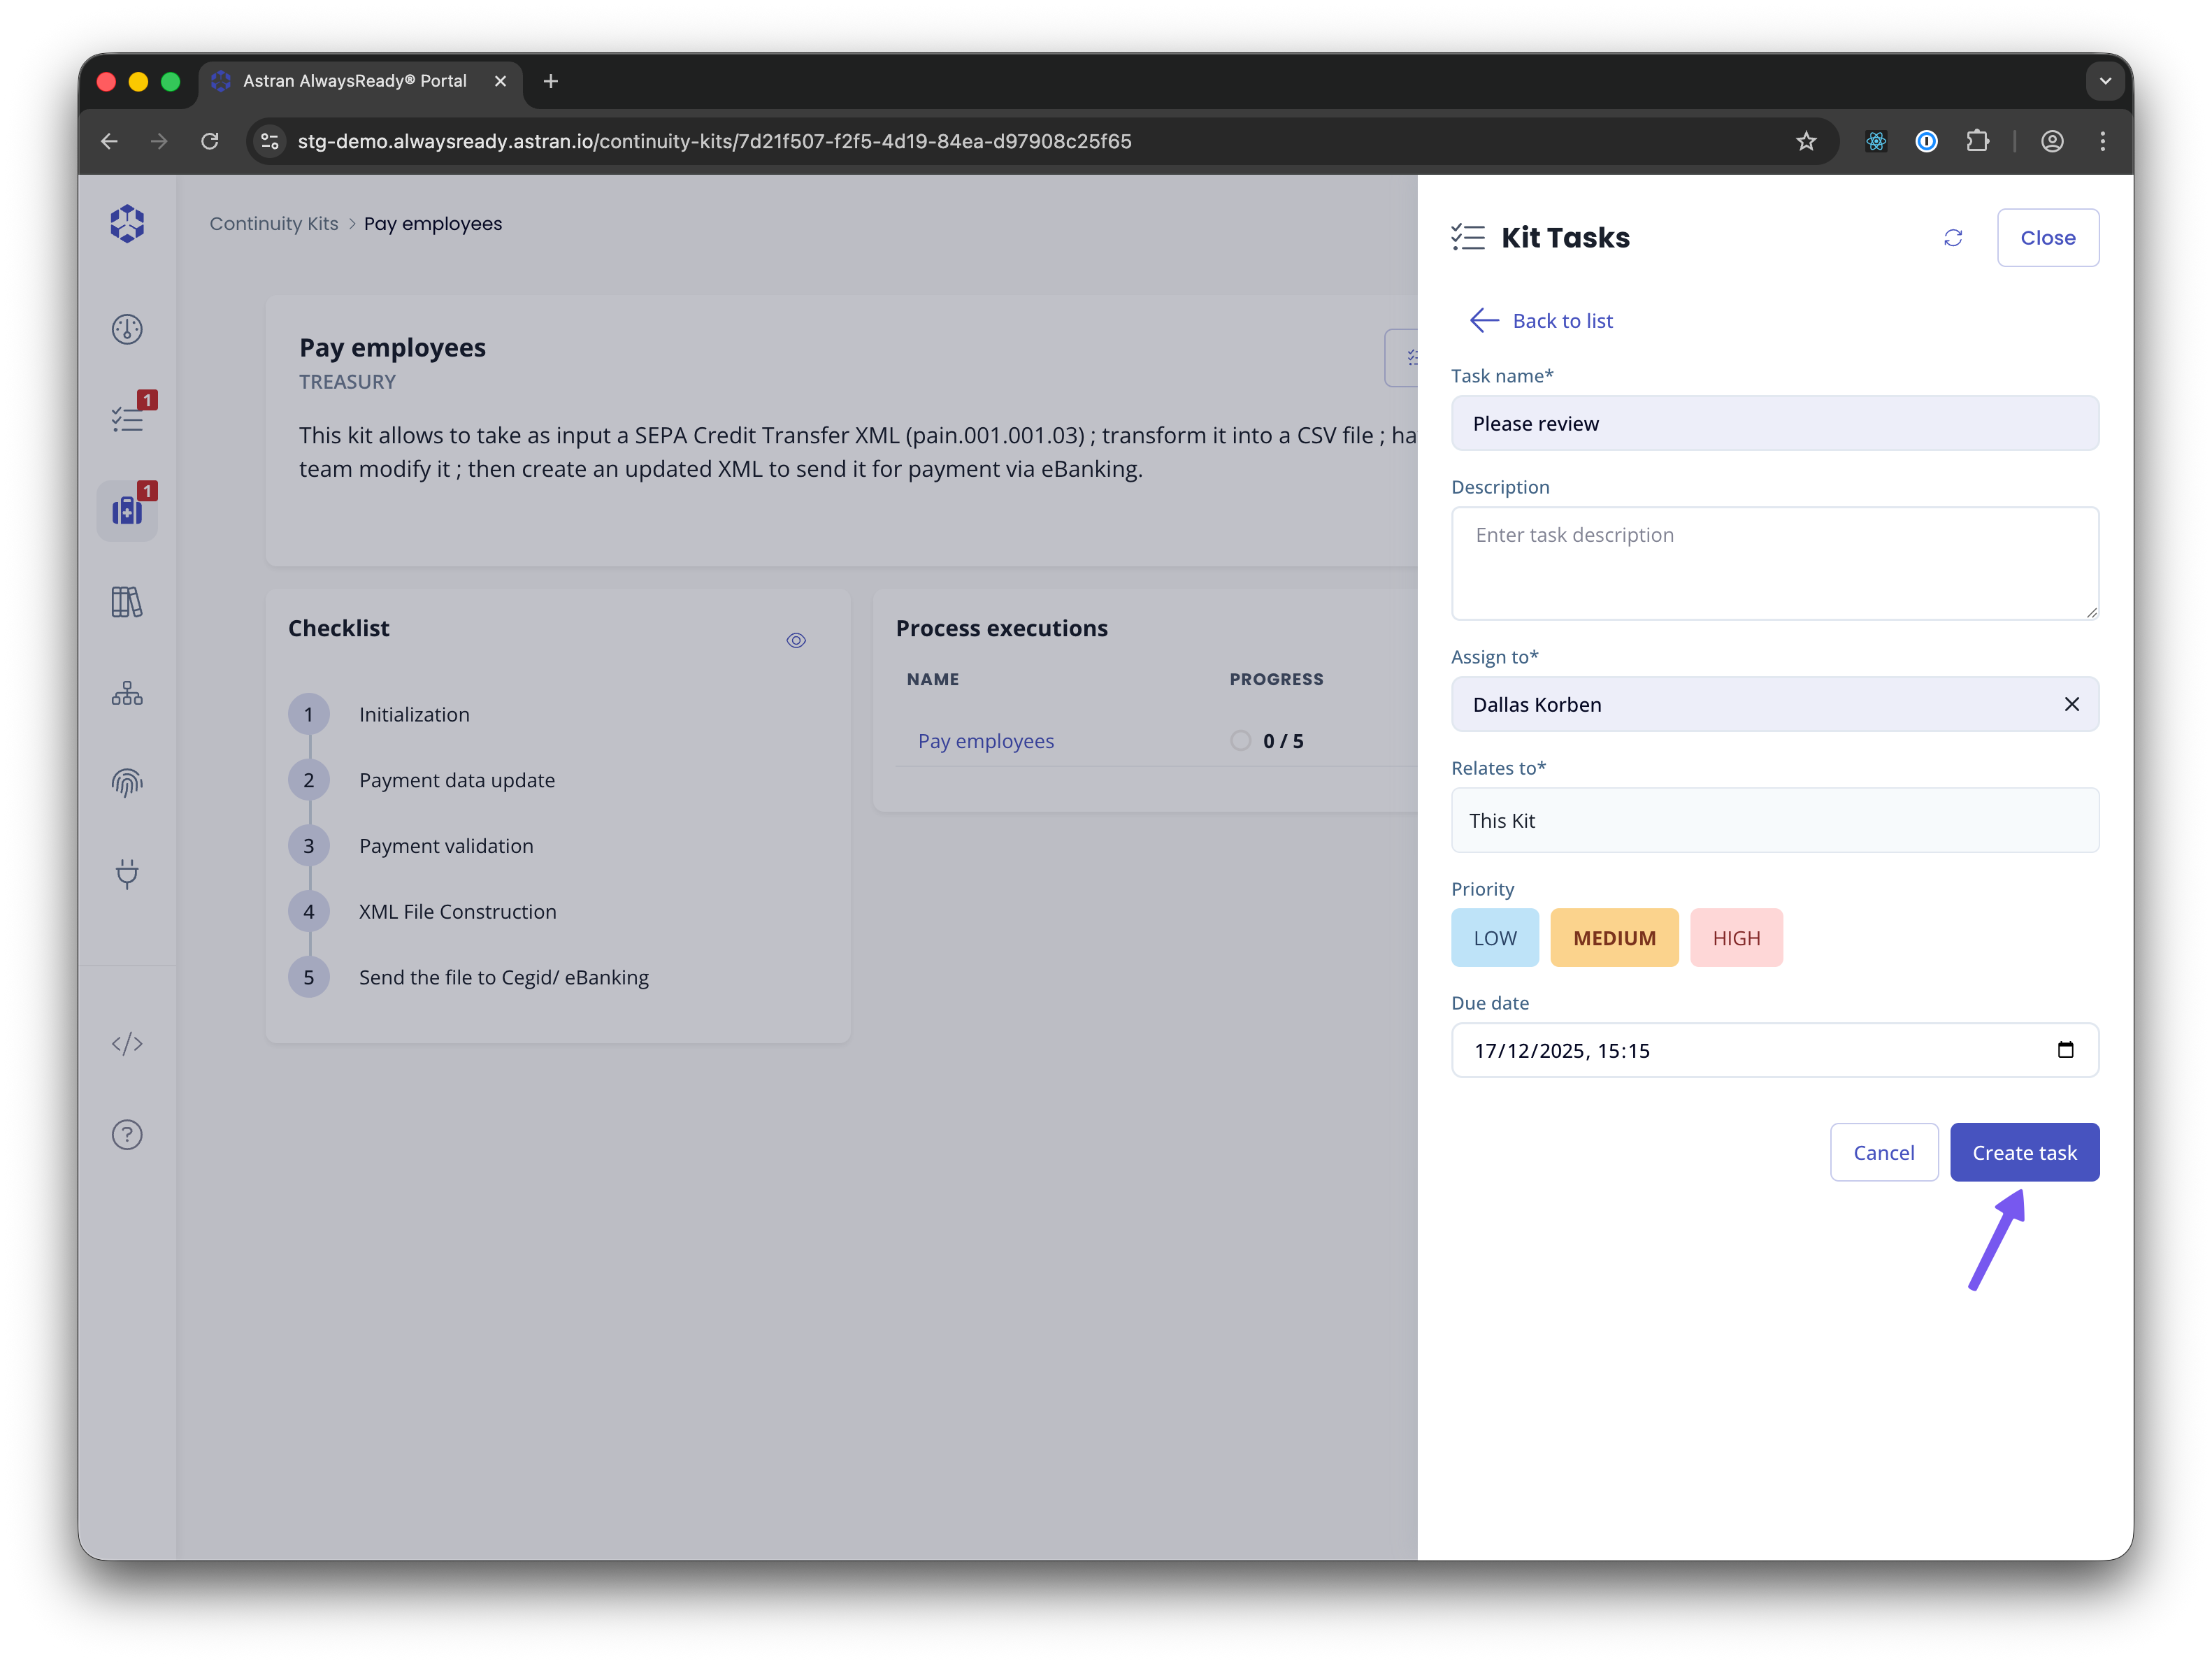Open the due date calendar picker

(x=2065, y=1050)
